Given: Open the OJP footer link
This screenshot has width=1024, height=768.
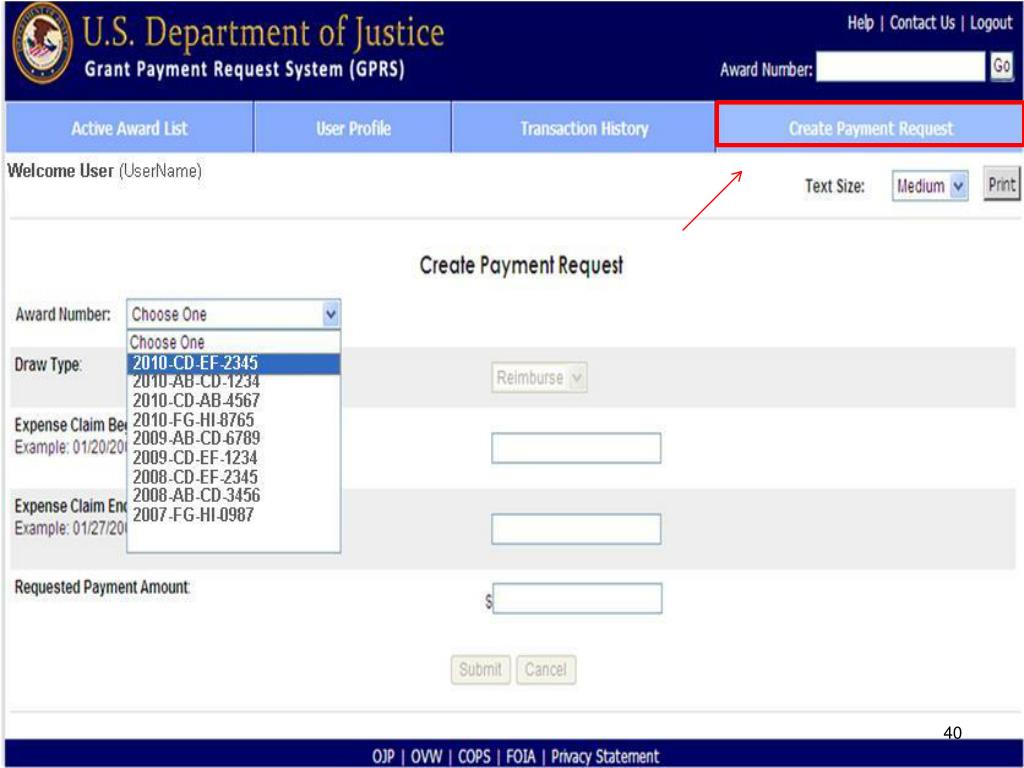Looking at the screenshot, I should pyautogui.click(x=383, y=756).
